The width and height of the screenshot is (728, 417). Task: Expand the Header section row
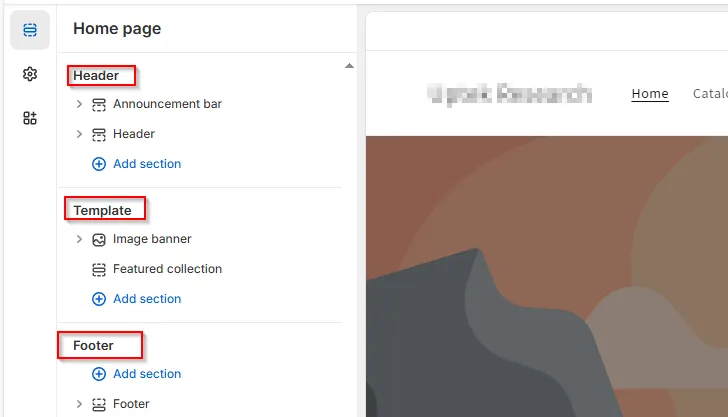click(x=79, y=134)
